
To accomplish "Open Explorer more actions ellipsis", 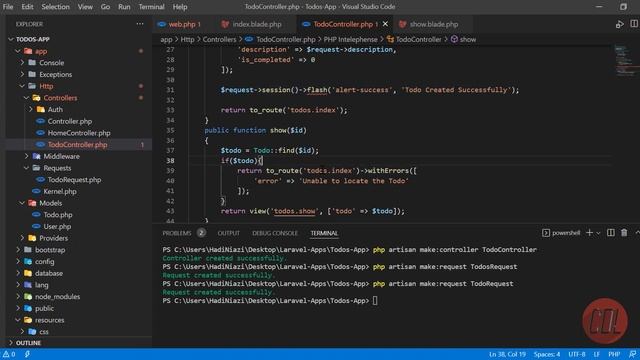I will coord(140,24).
